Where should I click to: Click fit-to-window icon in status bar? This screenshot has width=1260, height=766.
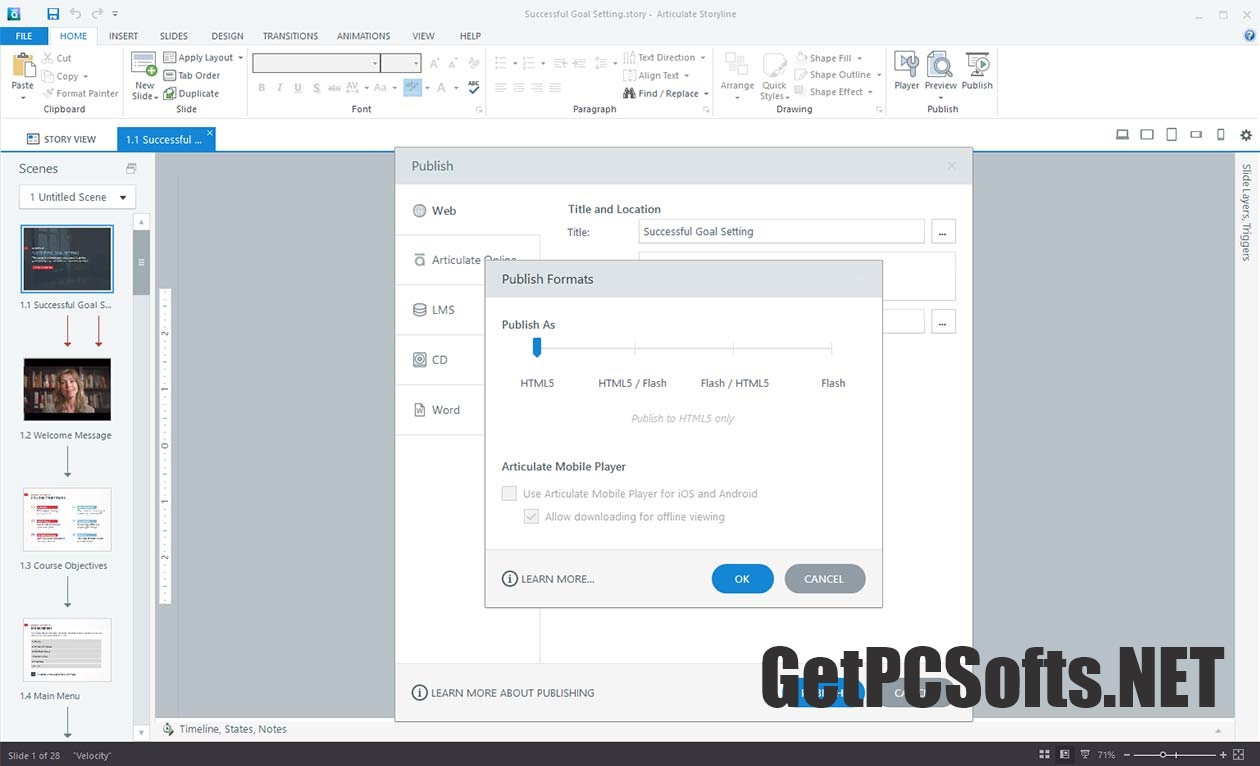pos(1238,754)
